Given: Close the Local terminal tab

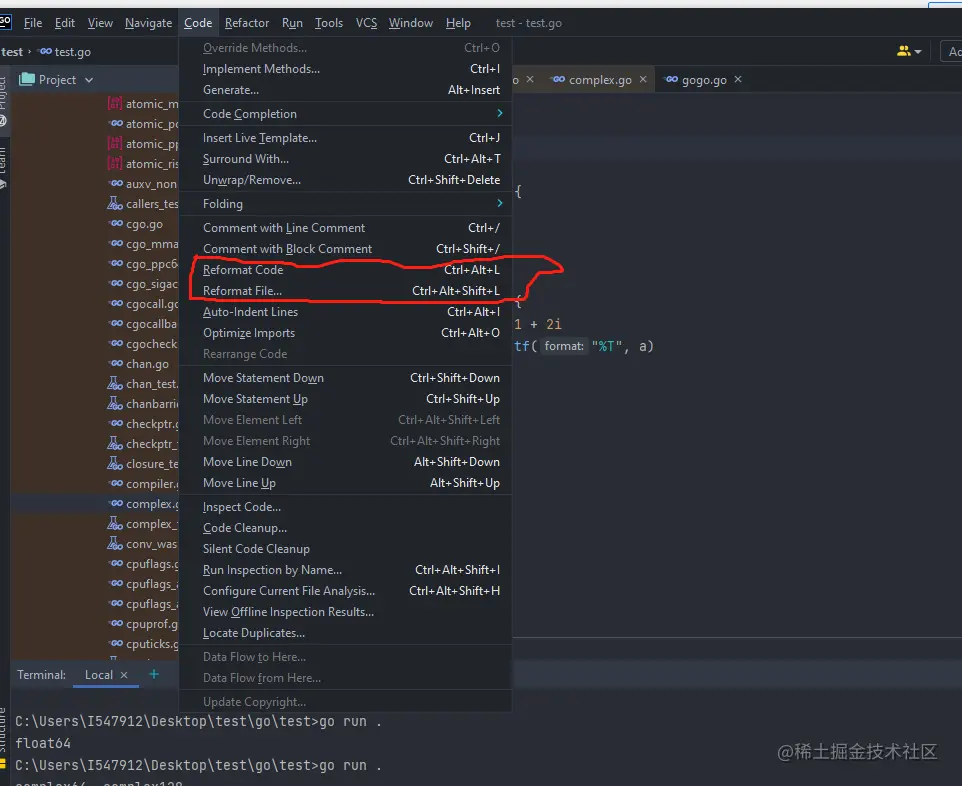Looking at the screenshot, I should (124, 675).
